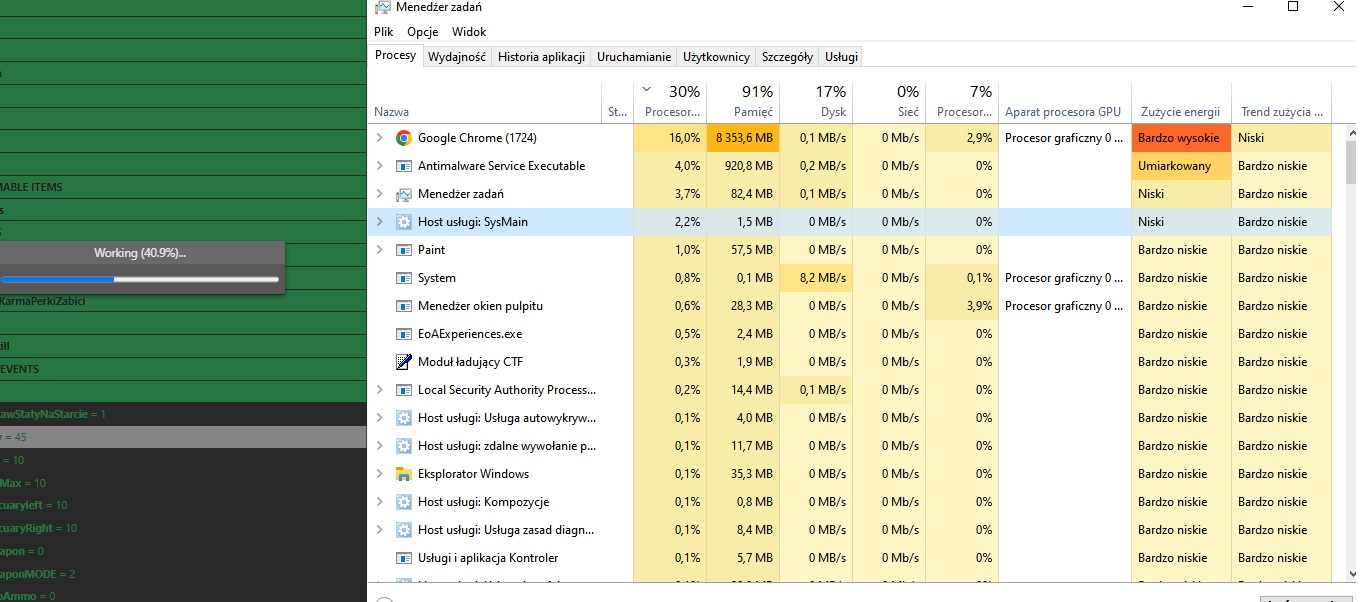
Task: Select the 'aponMODE = 2' line in the left window
Action: point(183,574)
